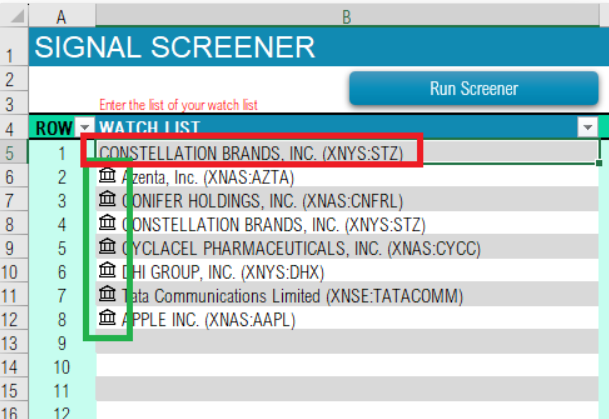This screenshot has width=609, height=419.
Task: Select the CYCLACEL PHARMACEUTICALS, INC. (XNAS:CYCC) cell
Action: [x=347, y=248]
